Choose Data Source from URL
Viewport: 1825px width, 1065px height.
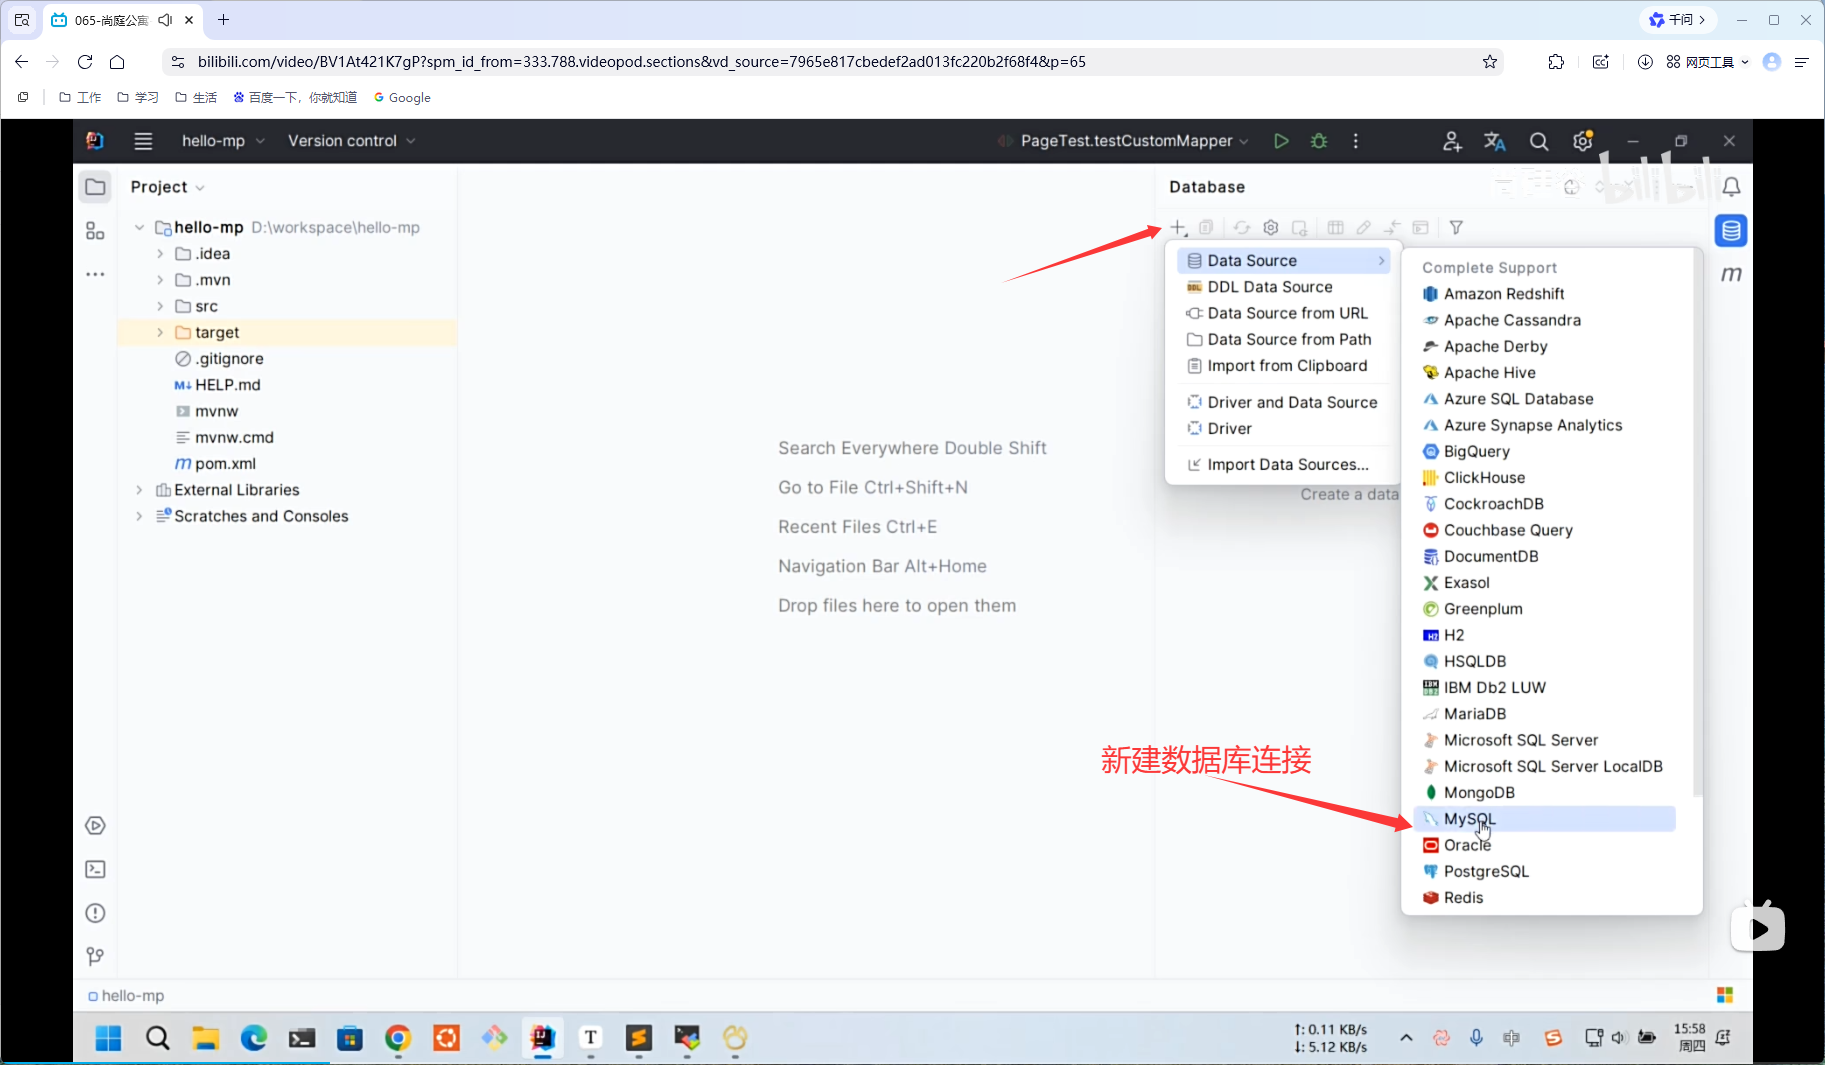coord(1283,313)
